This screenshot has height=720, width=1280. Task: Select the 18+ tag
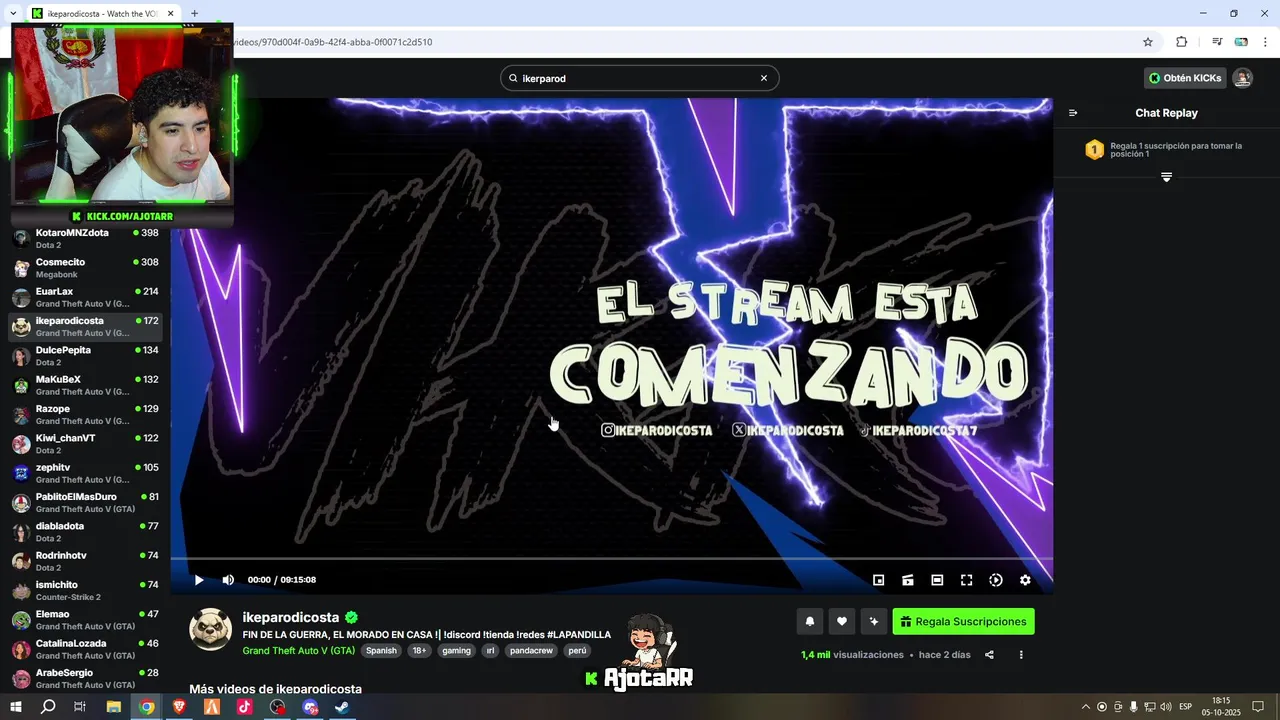point(420,650)
